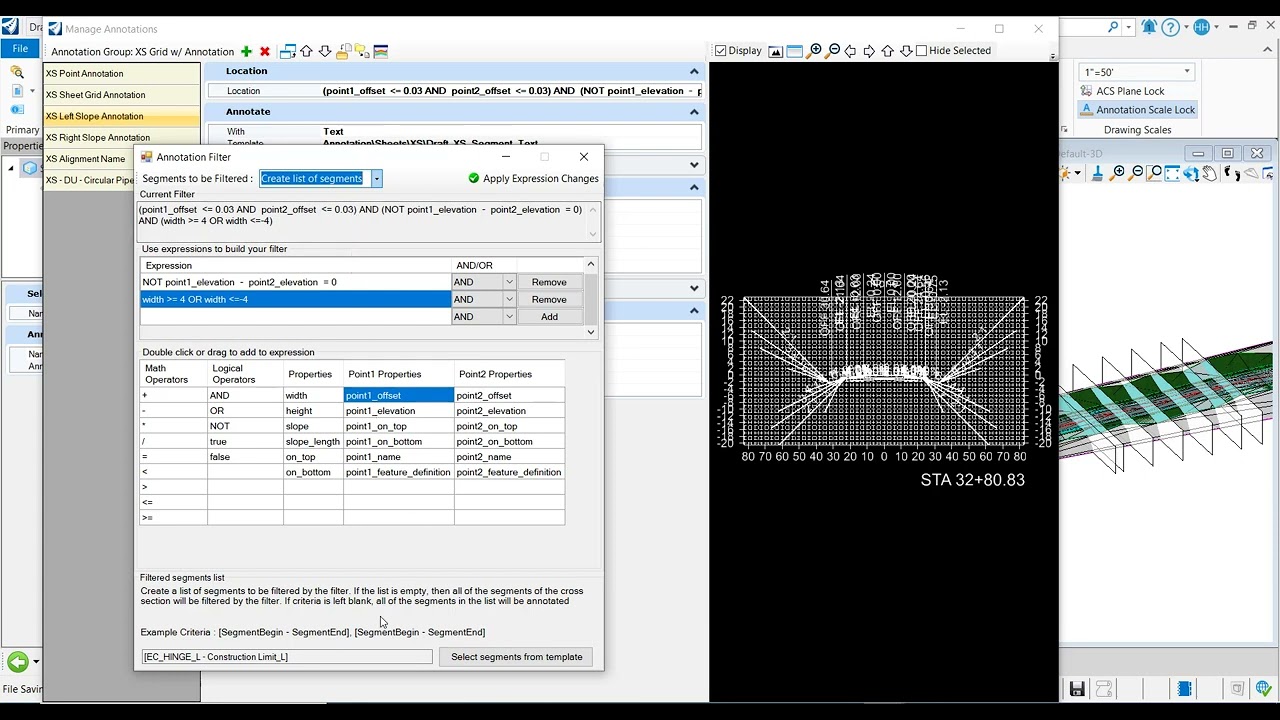Viewport: 1280px width, 720px height.
Task: Click the Update View brush icon in Default-3D
Action: 1097,173
